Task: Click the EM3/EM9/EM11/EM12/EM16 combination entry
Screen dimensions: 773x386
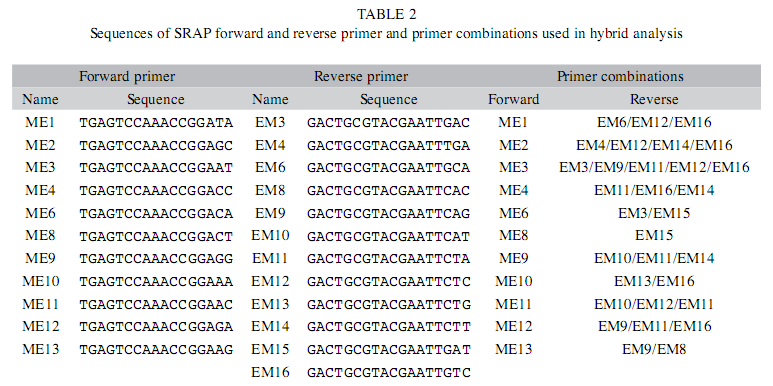Action: click(x=654, y=168)
